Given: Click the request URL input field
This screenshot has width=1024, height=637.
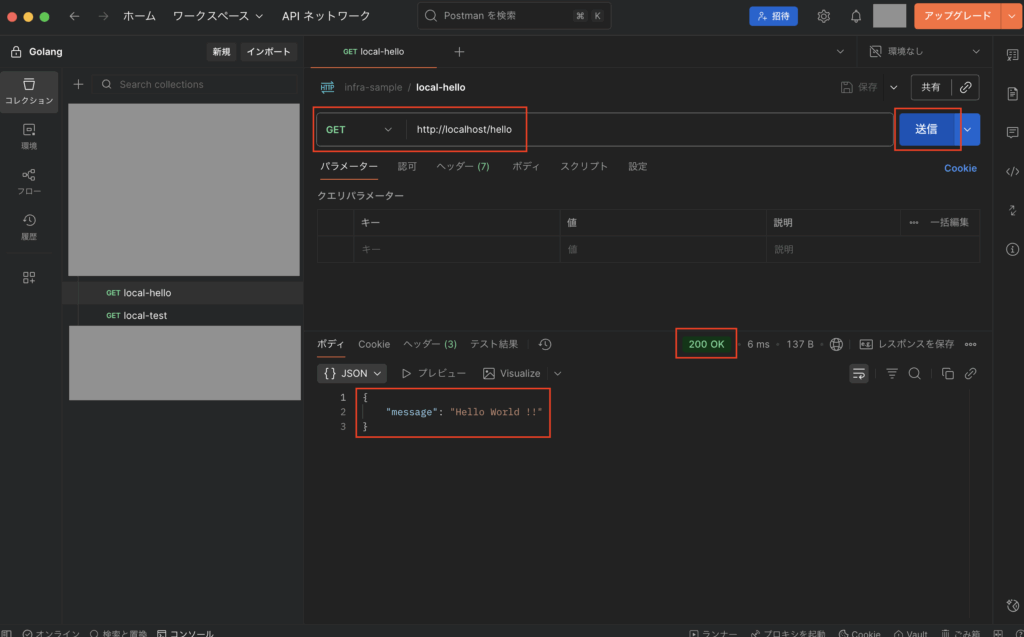Looking at the screenshot, I should (x=650, y=129).
